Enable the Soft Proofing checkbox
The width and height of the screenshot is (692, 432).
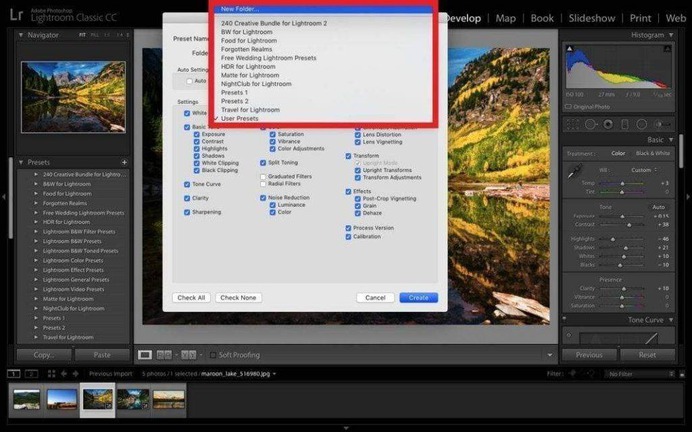[213, 355]
